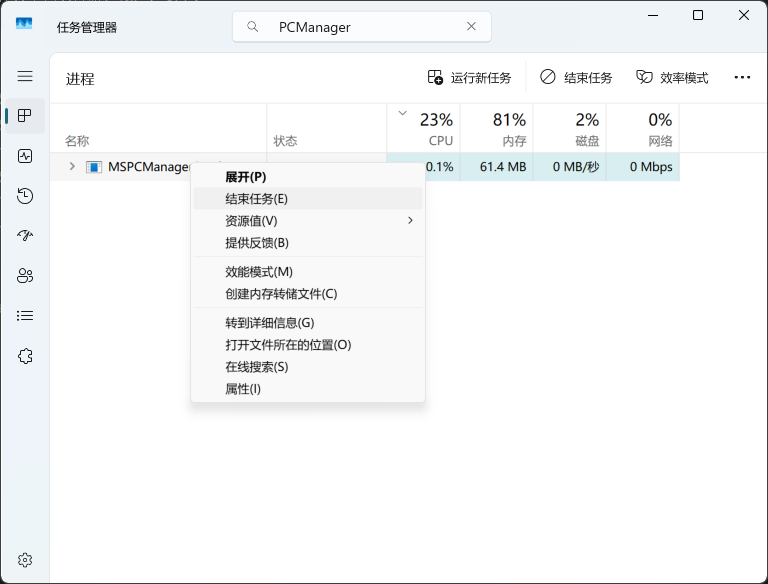
Task: Open Startup apps page in sidebar
Action: coord(25,236)
